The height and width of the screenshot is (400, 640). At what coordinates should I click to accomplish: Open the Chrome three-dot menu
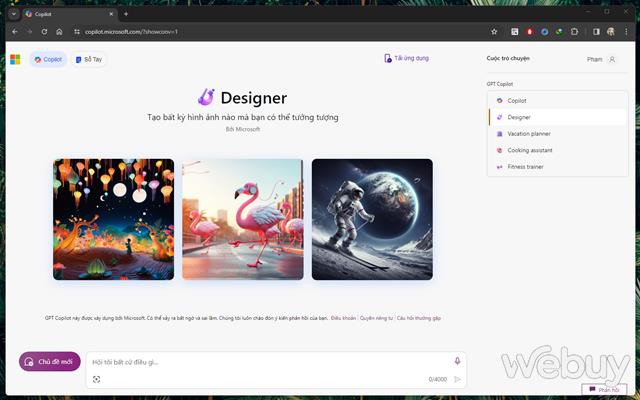point(626,31)
